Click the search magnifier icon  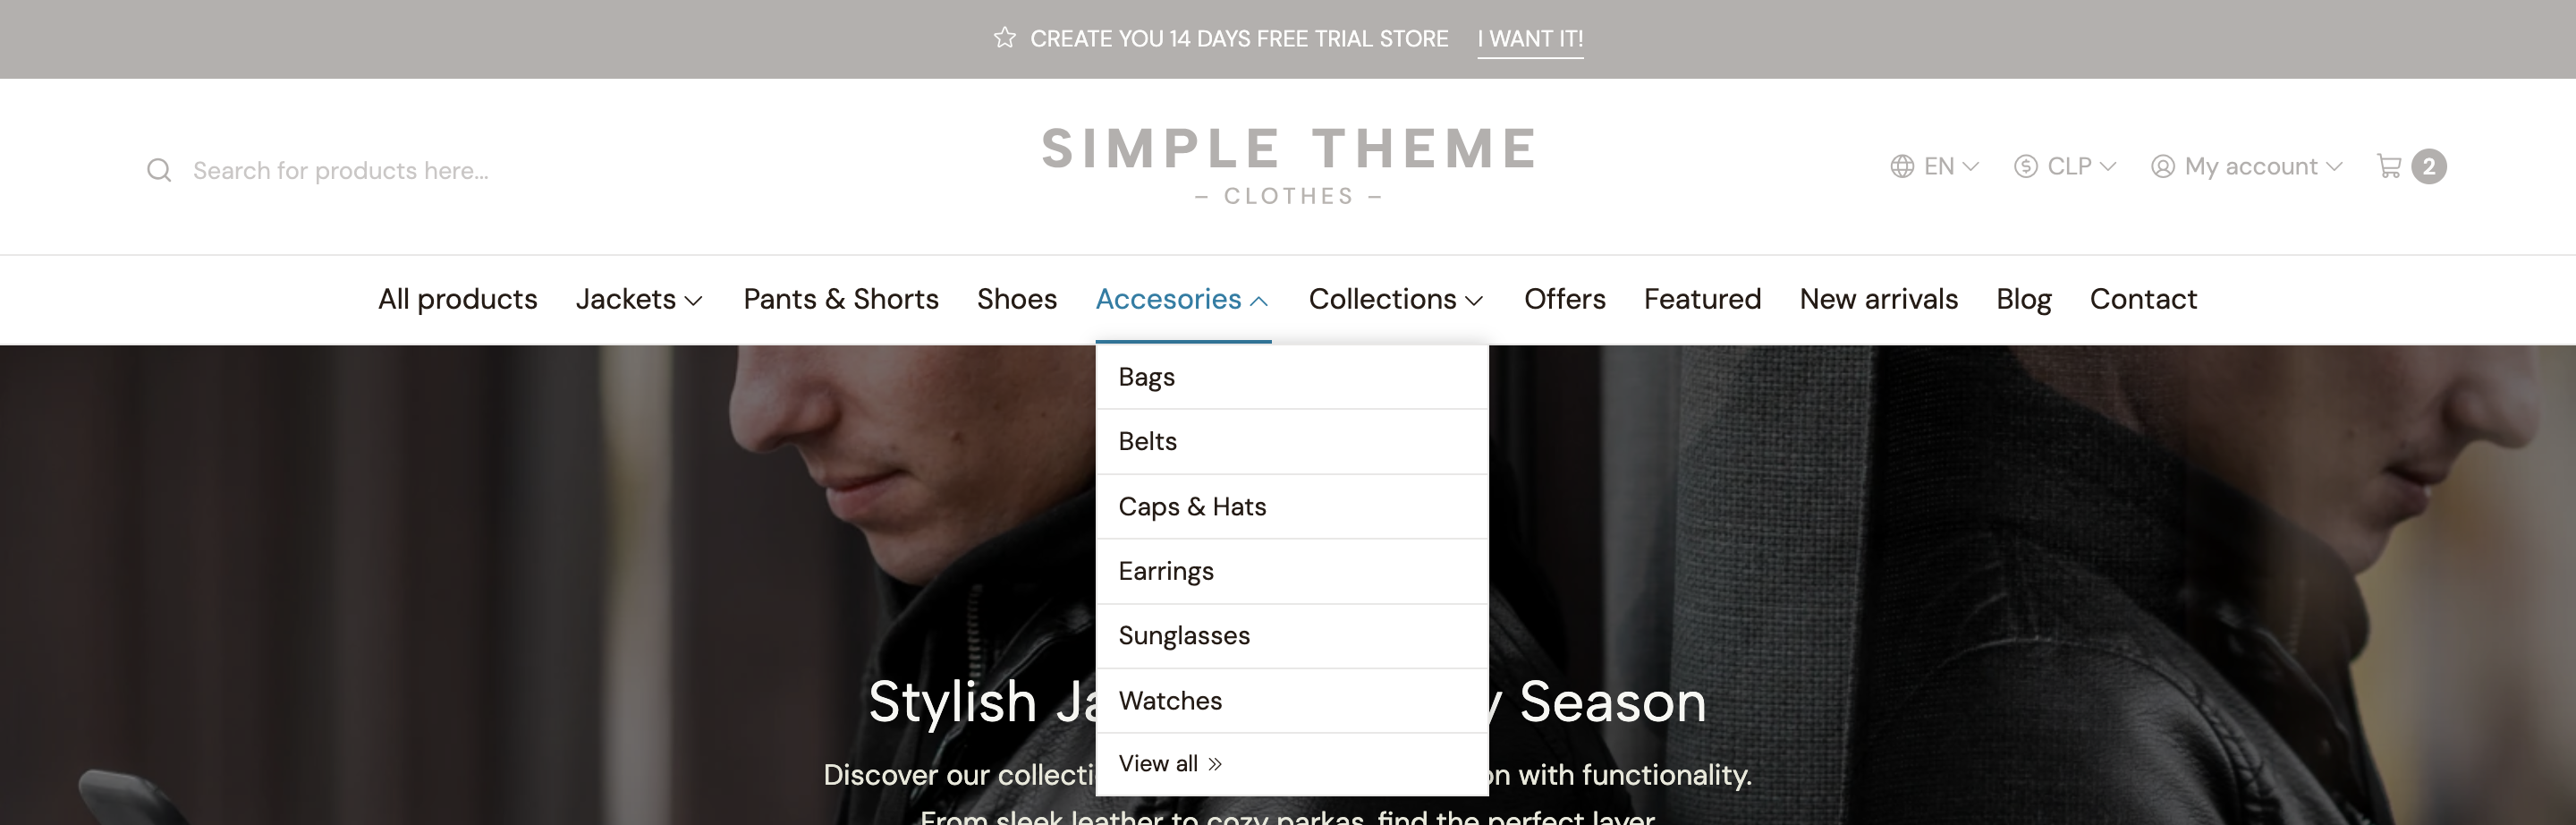[x=159, y=171]
